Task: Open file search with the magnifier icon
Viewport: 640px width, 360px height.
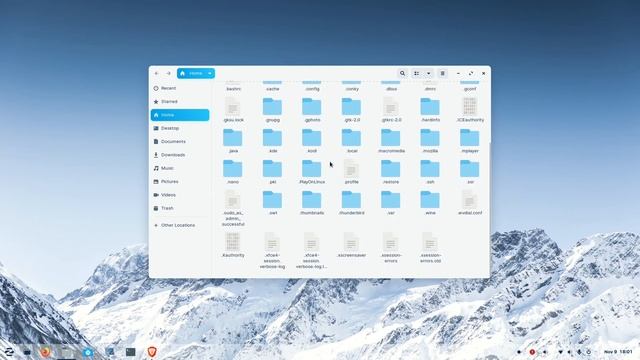Action: pyautogui.click(x=402, y=73)
